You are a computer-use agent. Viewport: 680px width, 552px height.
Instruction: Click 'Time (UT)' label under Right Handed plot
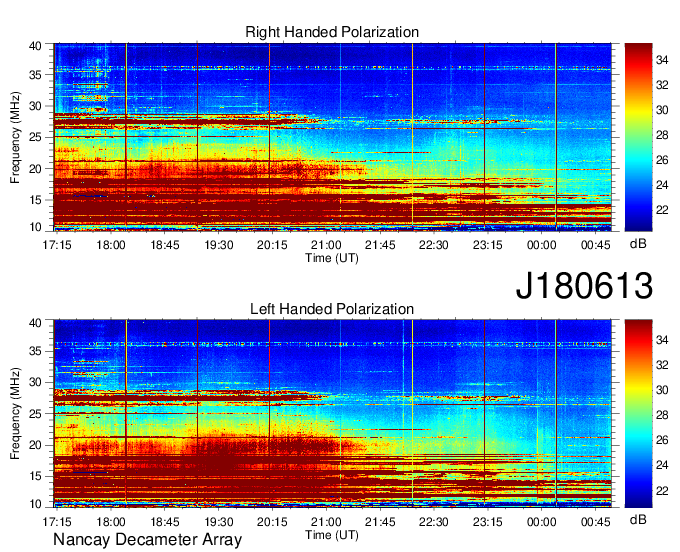click(332, 258)
